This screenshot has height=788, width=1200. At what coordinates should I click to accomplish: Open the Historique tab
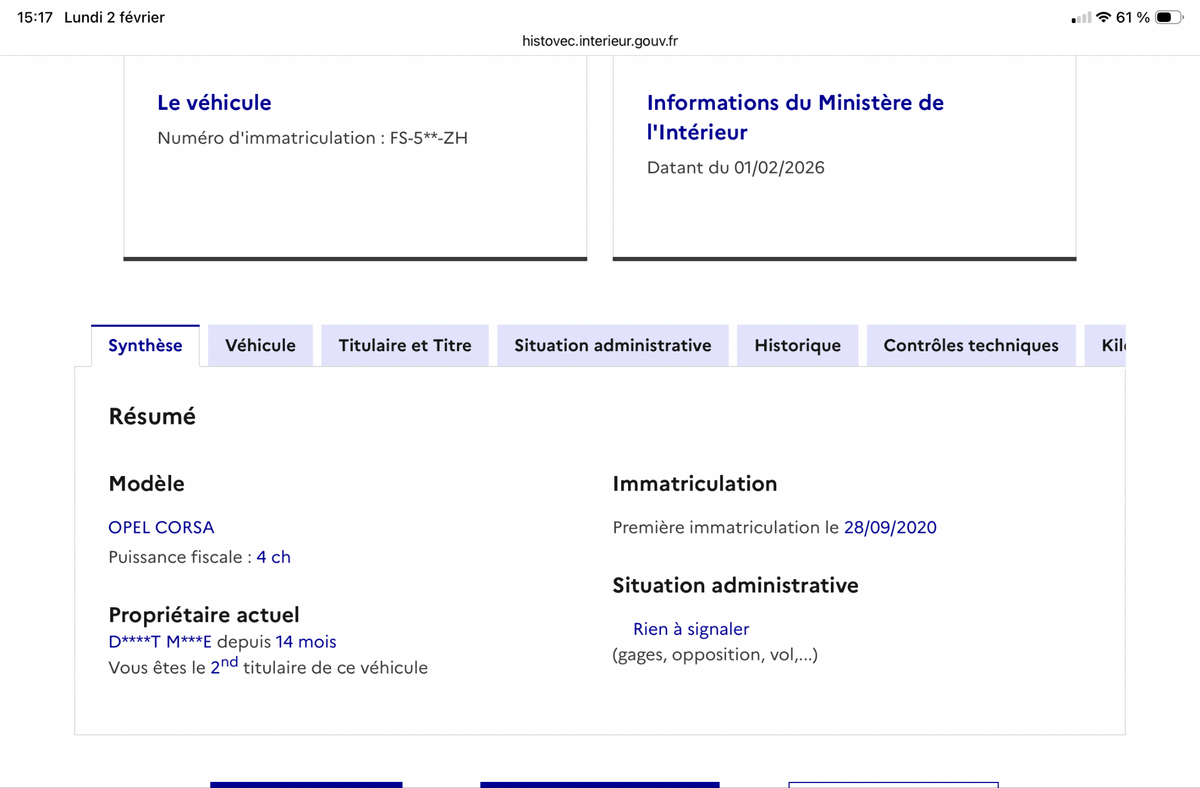tap(797, 344)
